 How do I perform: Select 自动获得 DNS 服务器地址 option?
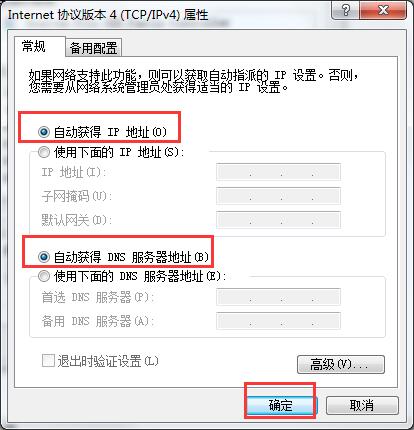(x=44, y=257)
